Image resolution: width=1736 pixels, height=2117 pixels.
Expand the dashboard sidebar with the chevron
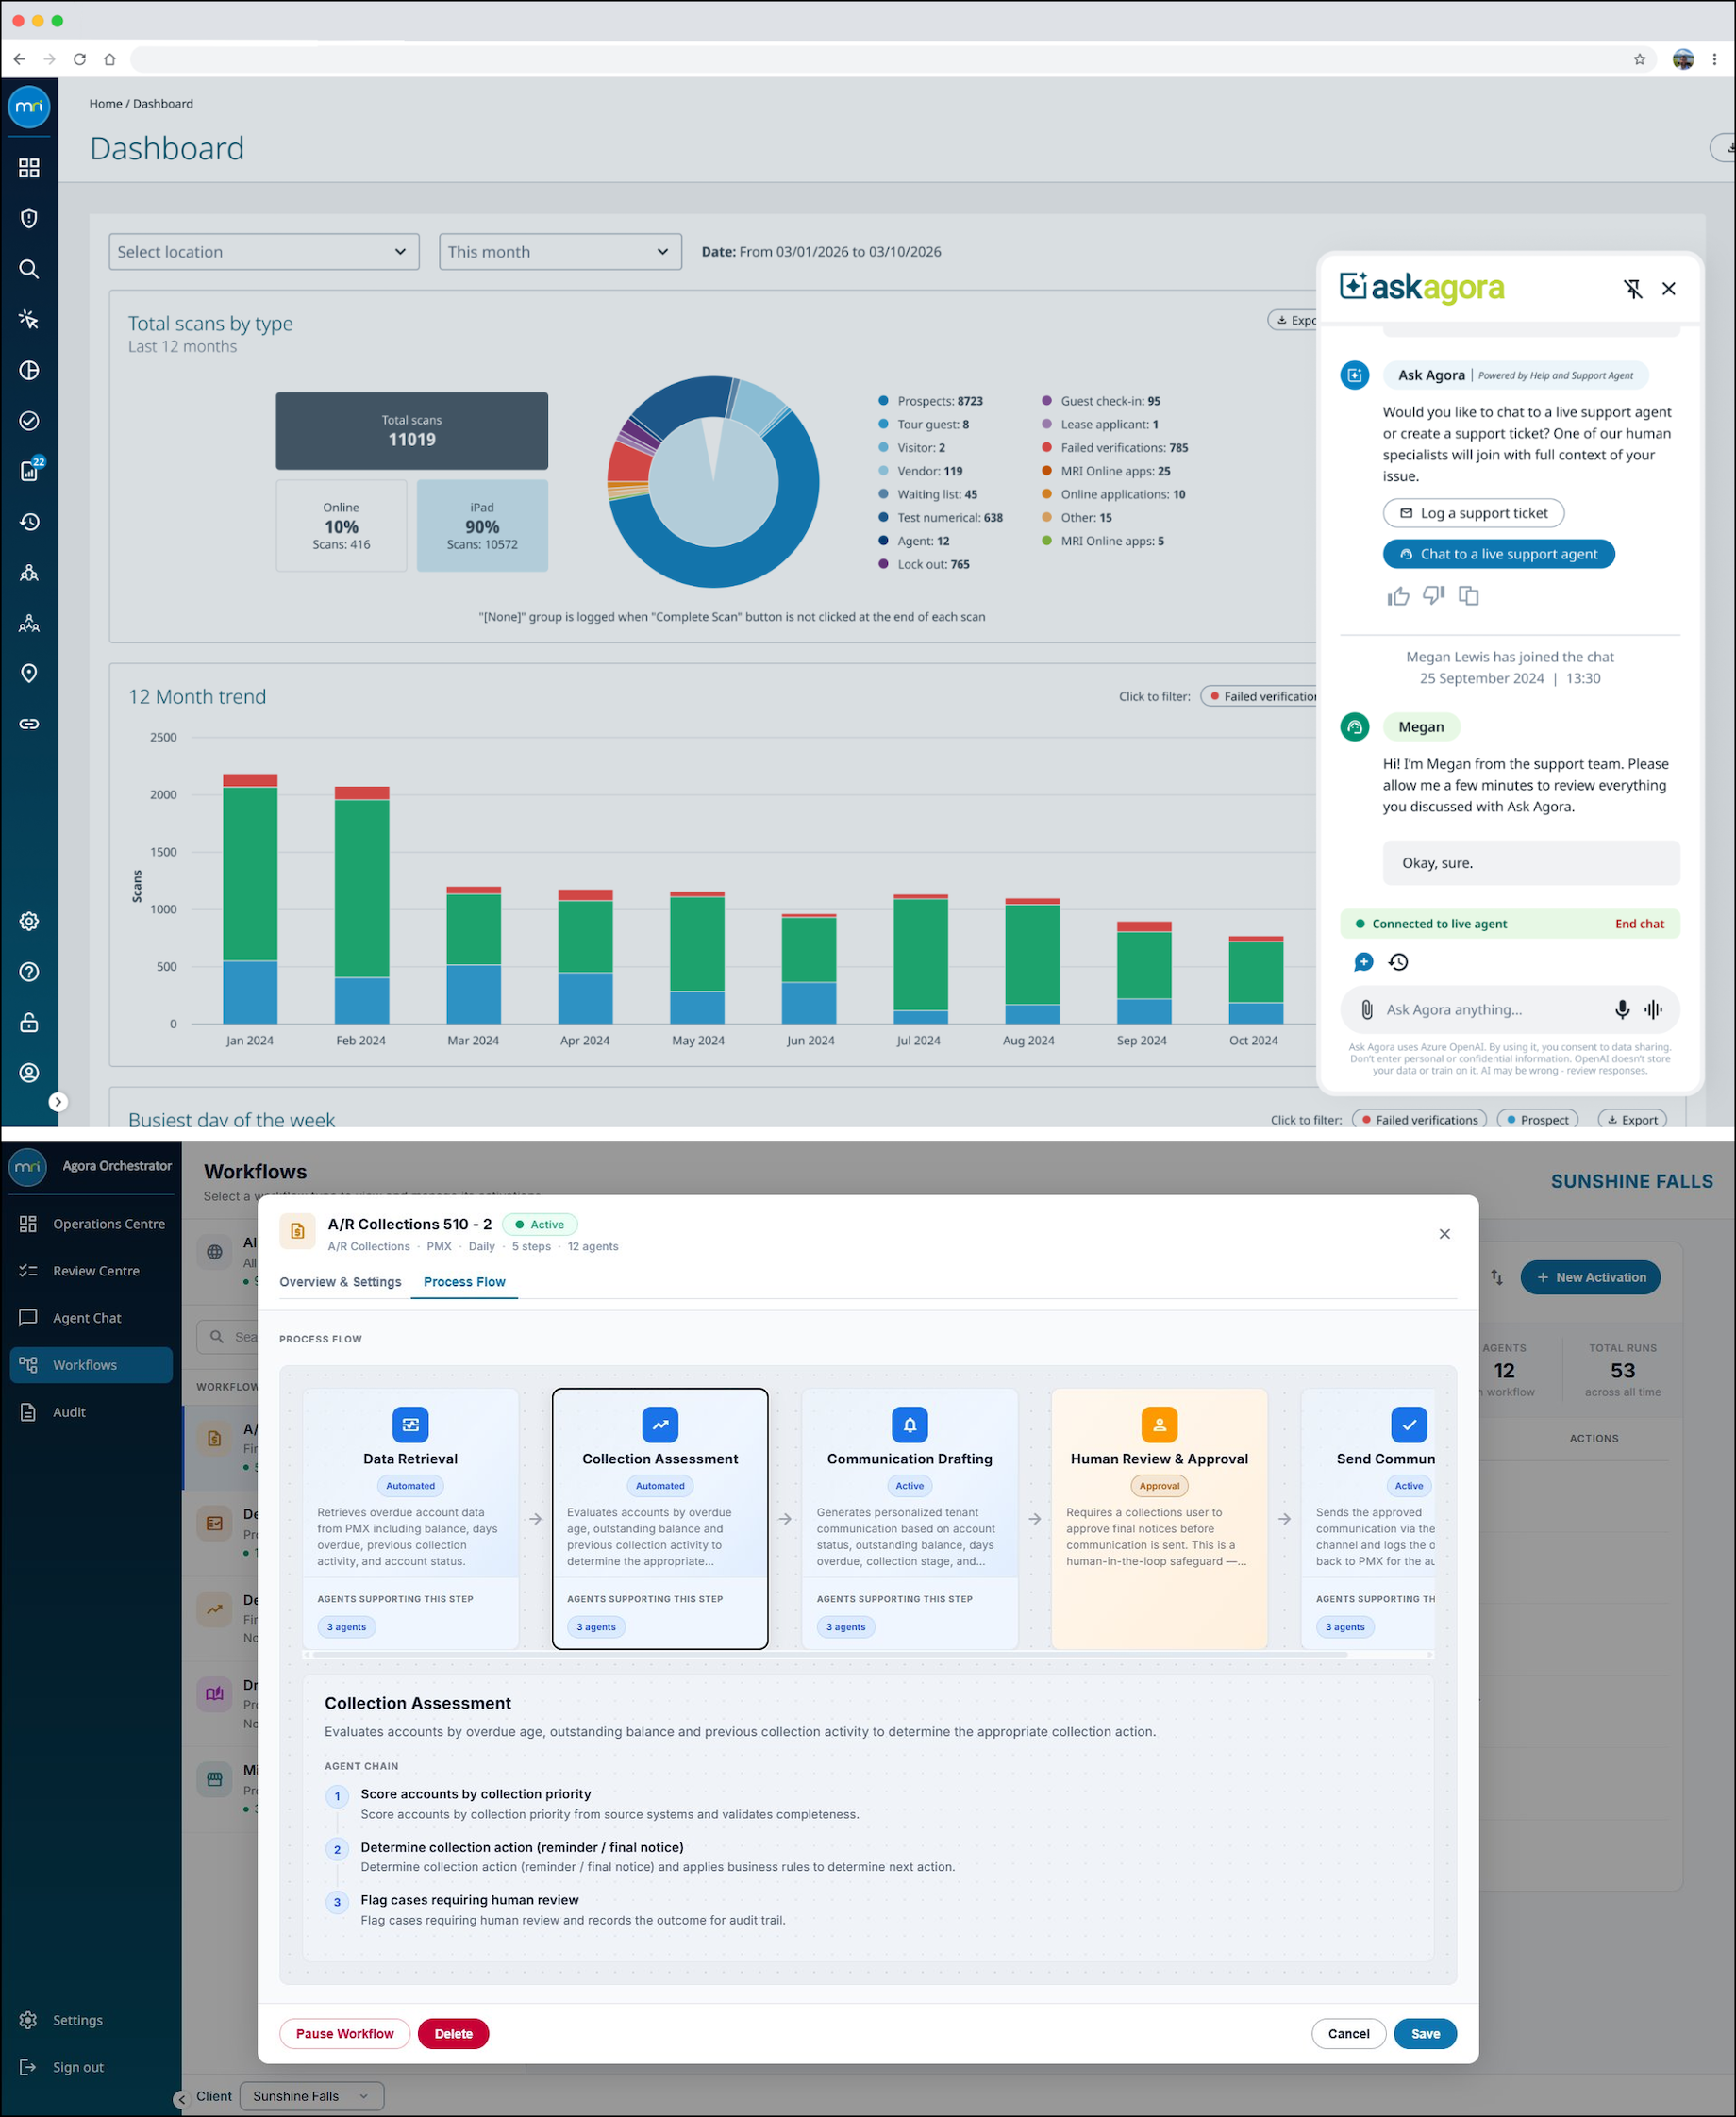[58, 1102]
